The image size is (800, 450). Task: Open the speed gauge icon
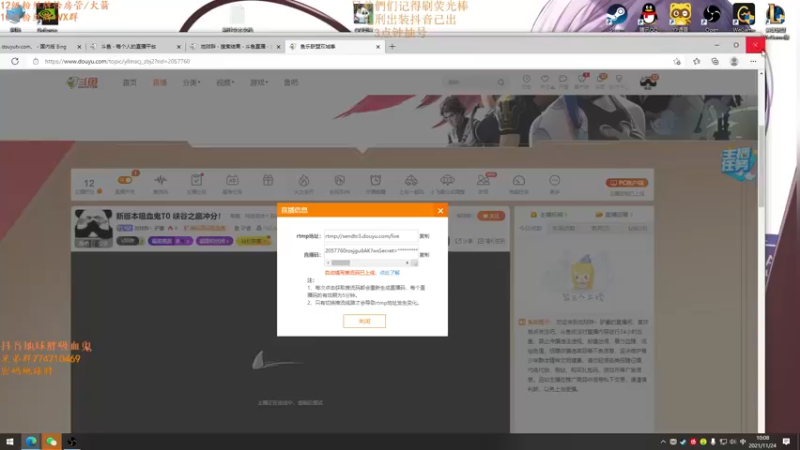pyautogui.click(x=519, y=180)
